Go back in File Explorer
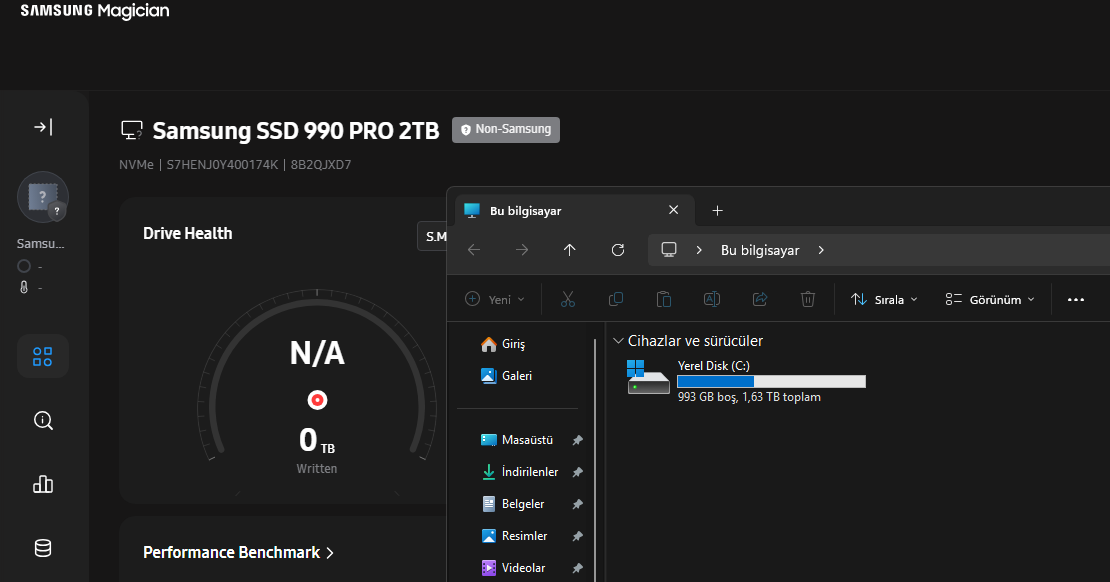The image size is (1110, 582). tap(474, 250)
